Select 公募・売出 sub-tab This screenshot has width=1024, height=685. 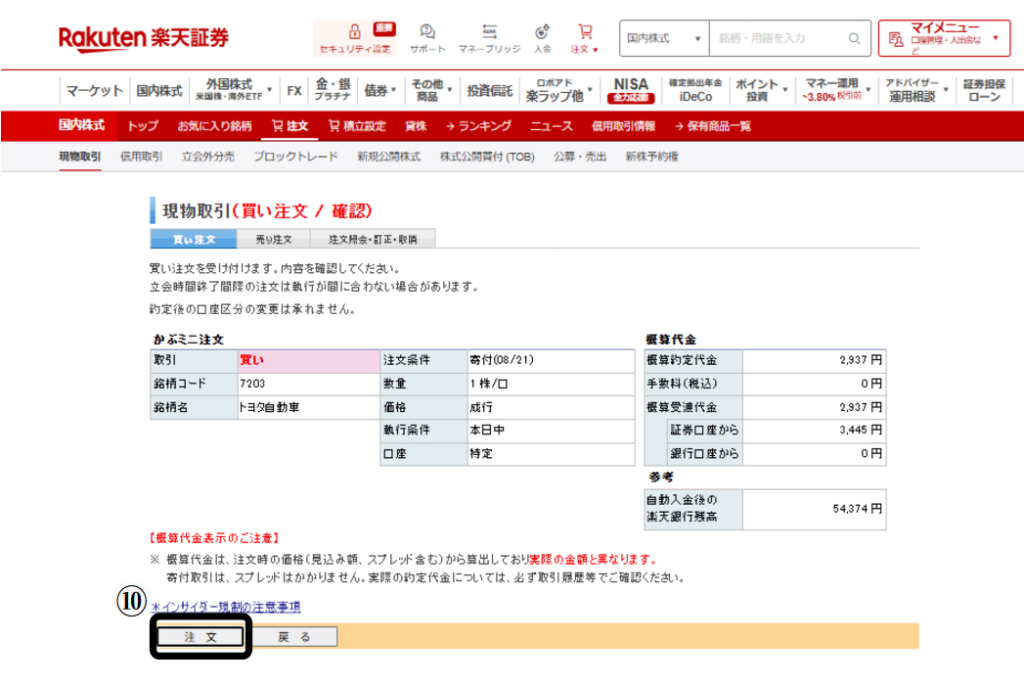(580, 157)
